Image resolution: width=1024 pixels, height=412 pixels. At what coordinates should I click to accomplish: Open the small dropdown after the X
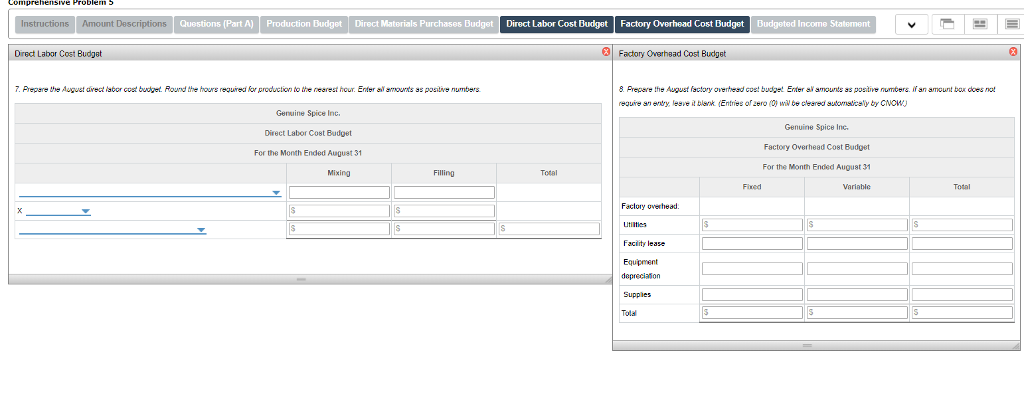(x=85, y=211)
